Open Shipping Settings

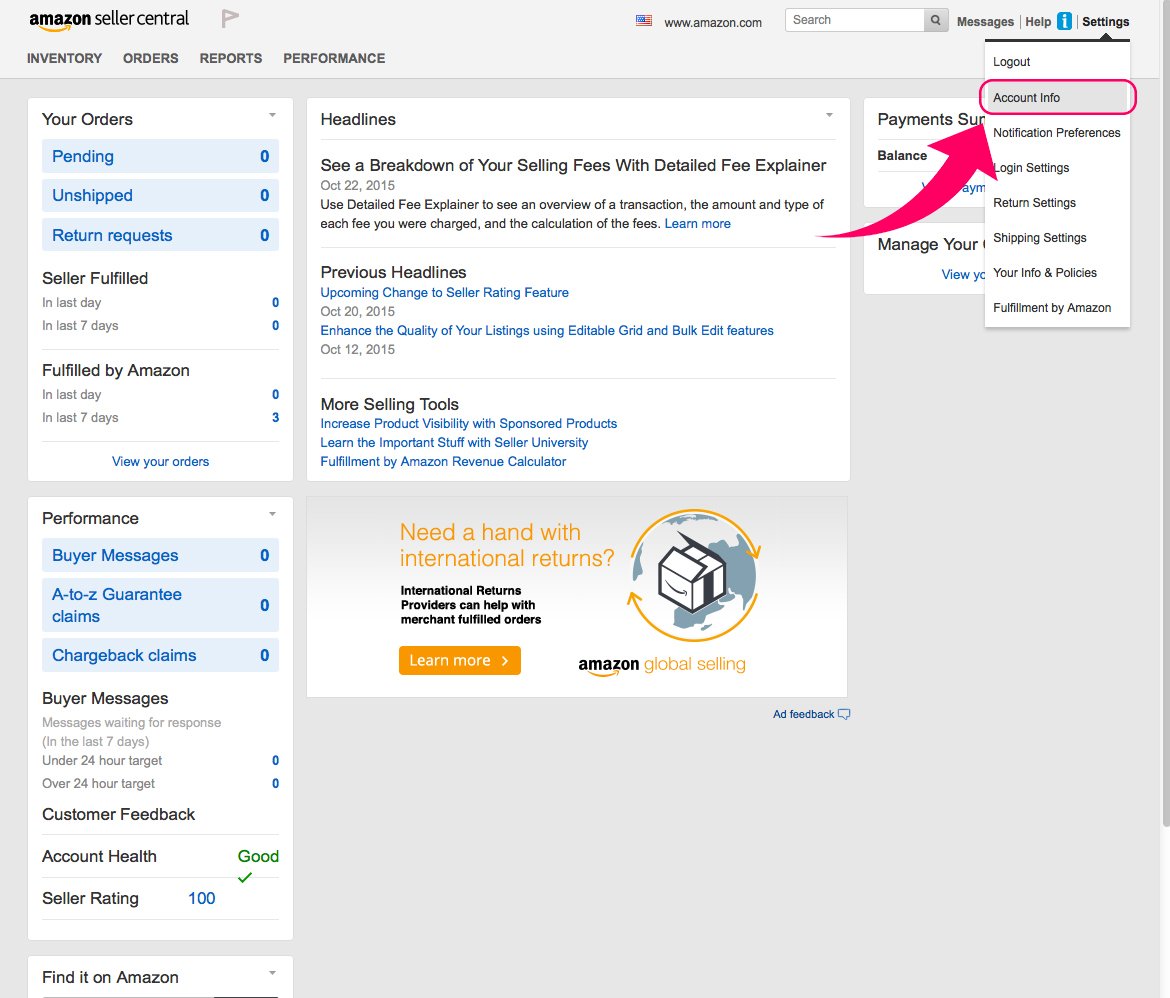coord(1057,238)
